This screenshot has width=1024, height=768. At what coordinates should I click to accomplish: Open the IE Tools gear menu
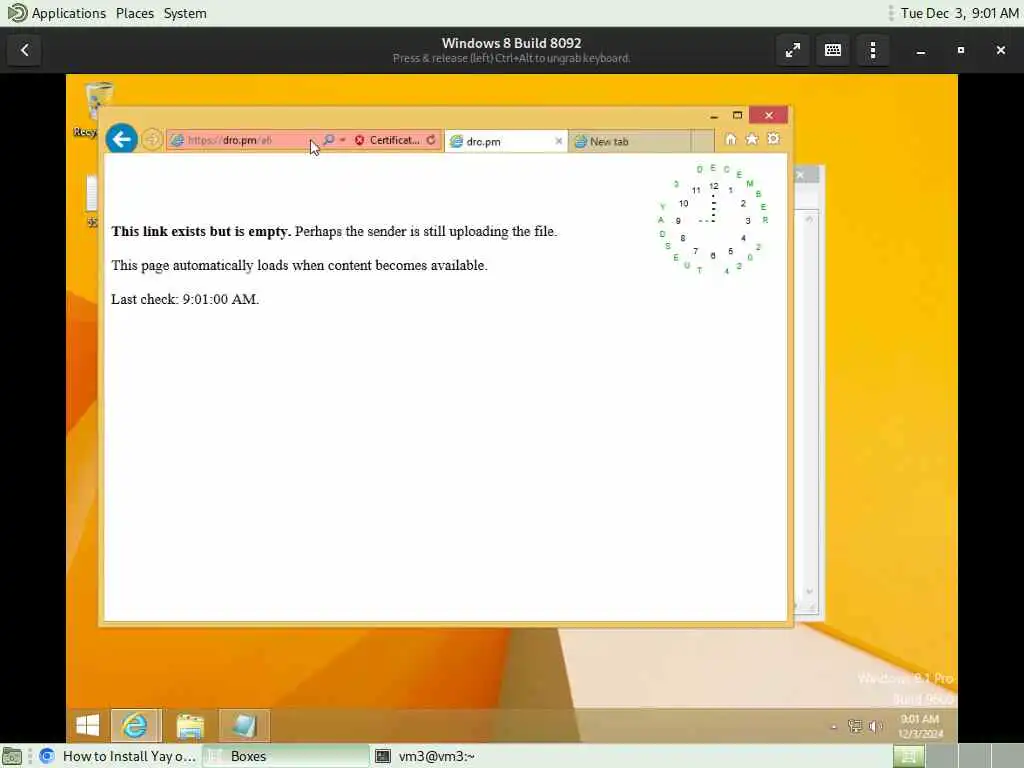click(773, 139)
